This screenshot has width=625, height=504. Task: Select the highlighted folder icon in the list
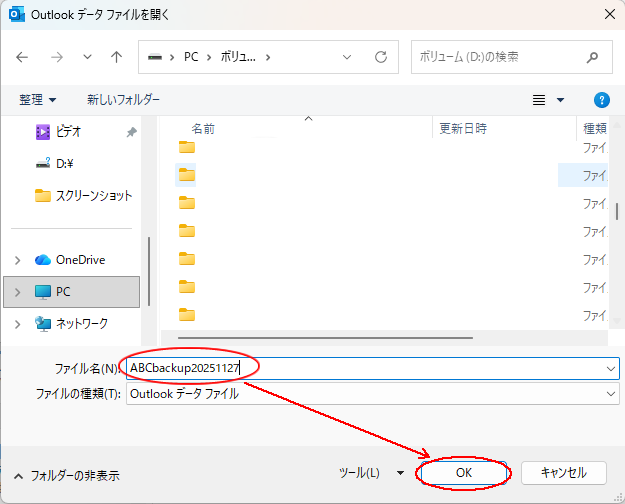187,175
